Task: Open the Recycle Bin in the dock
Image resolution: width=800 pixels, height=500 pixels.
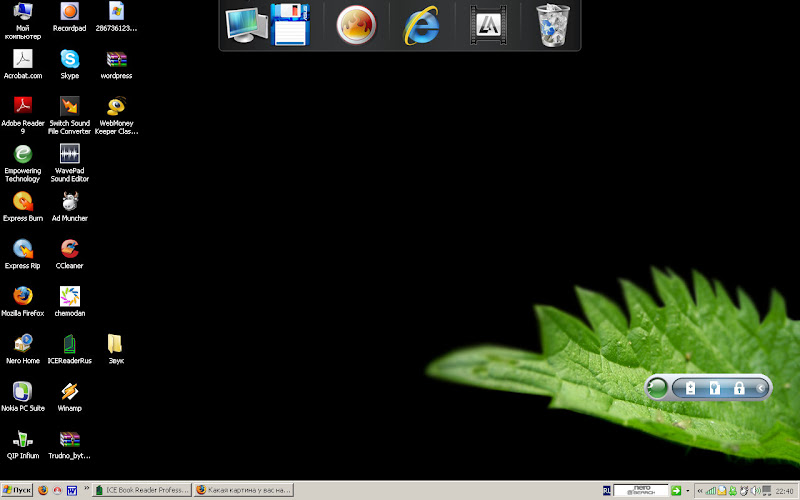Action: [x=552, y=26]
